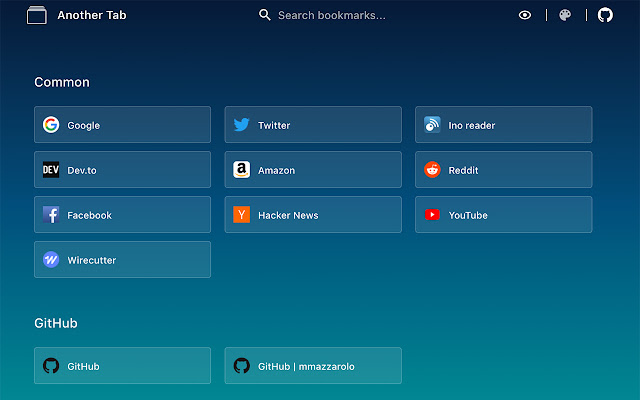Open the GitHub | mmazzarolo bookmark label
This screenshot has height=400, width=640.
click(306, 366)
